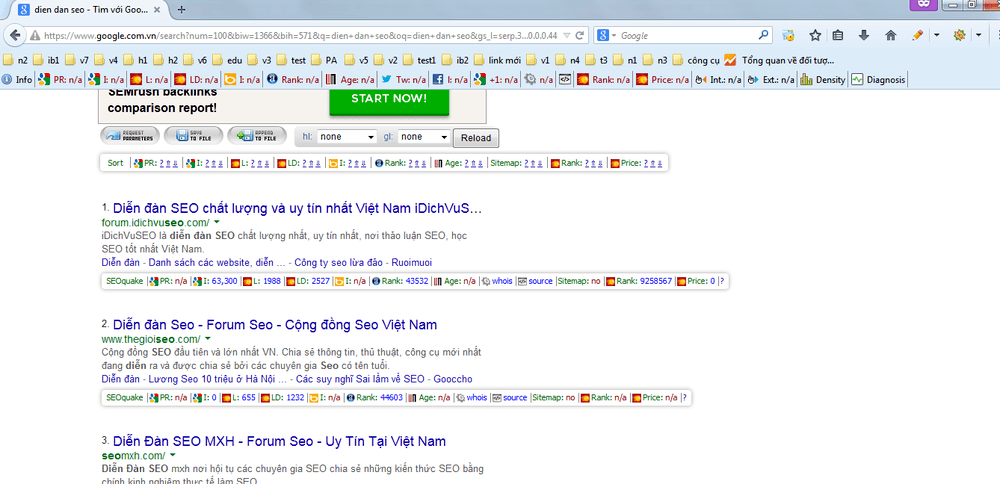
Task: Open the search engine selector dropdown in search box
Action: (608, 36)
